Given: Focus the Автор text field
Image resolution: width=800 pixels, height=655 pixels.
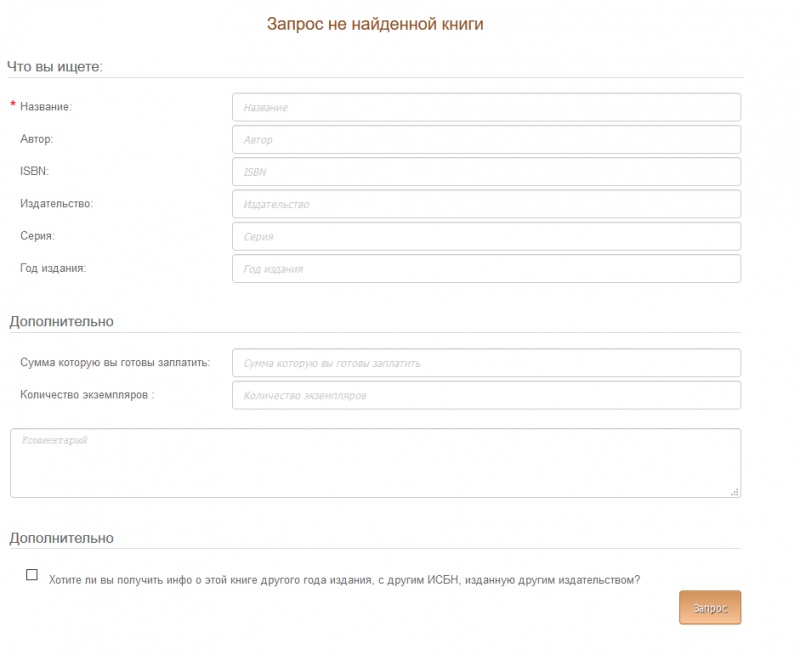Looking at the screenshot, I should pos(486,139).
